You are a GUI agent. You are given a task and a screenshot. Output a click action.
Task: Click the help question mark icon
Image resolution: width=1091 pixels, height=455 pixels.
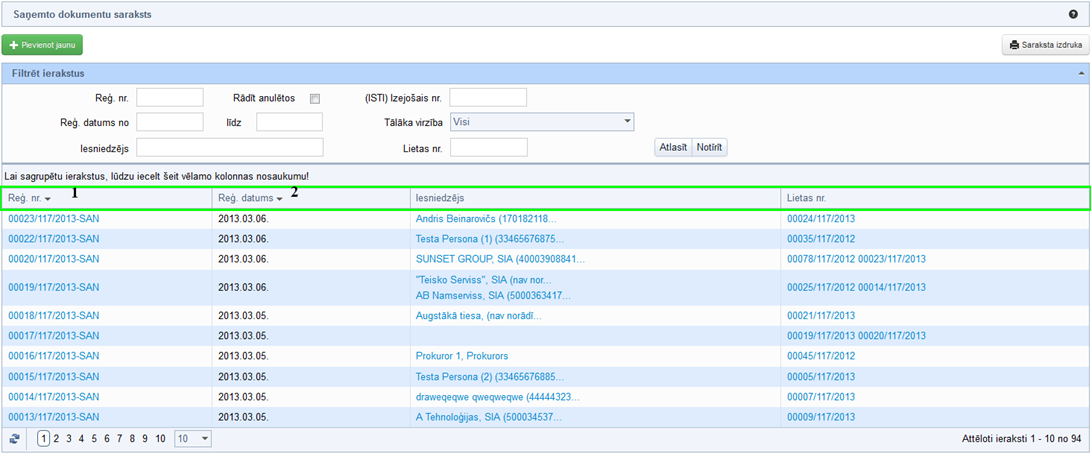[x=1073, y=15]
